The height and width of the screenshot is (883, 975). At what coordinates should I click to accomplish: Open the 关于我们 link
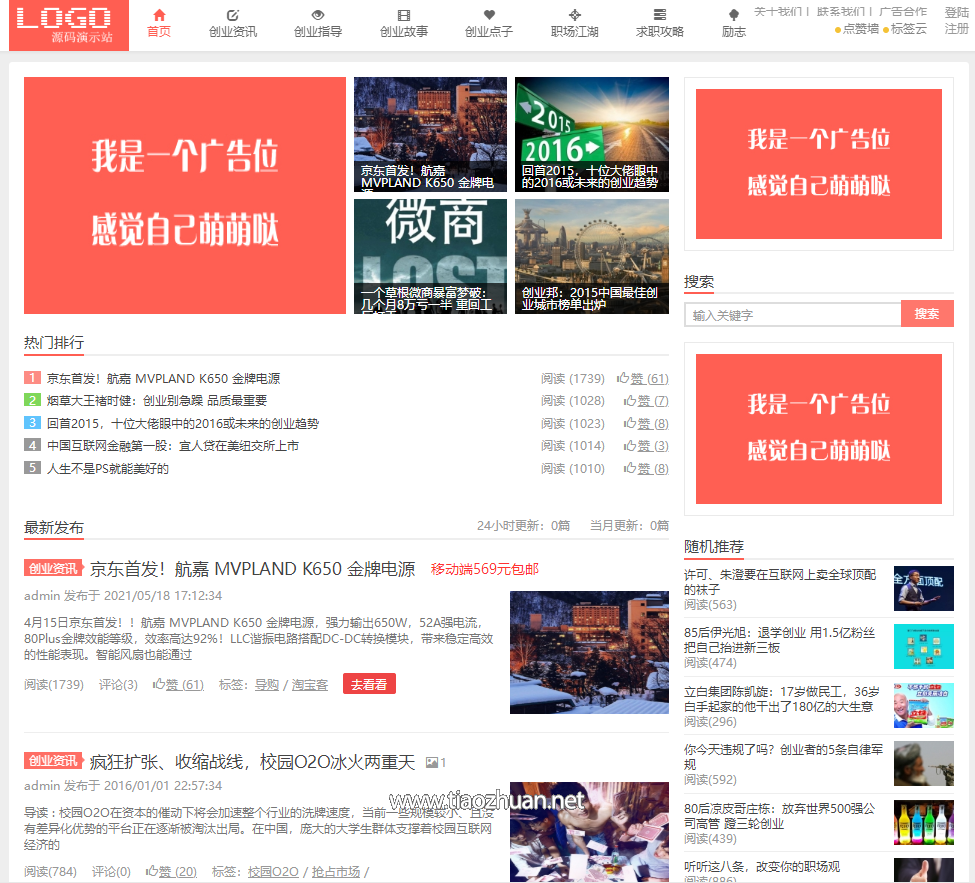777,11
